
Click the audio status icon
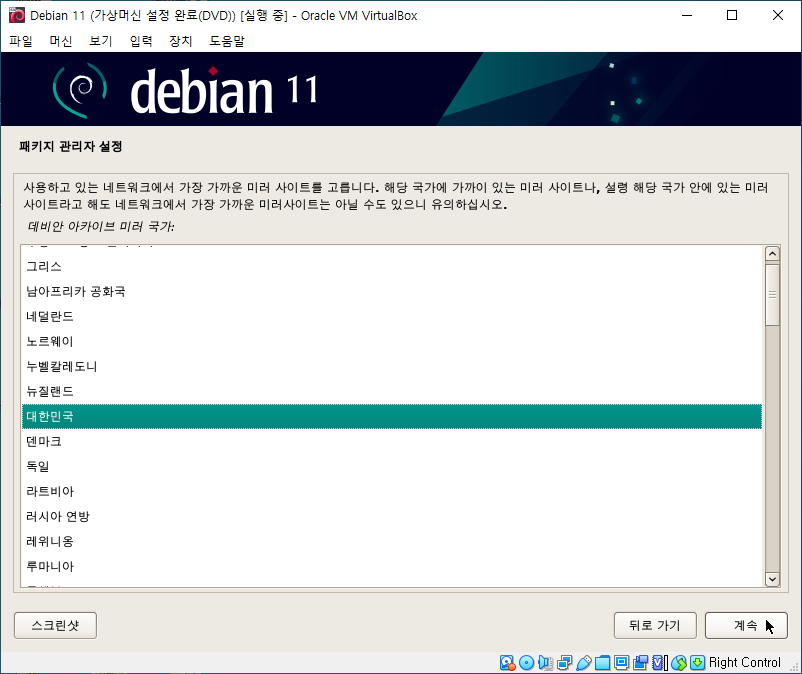[x=545, y=663]
